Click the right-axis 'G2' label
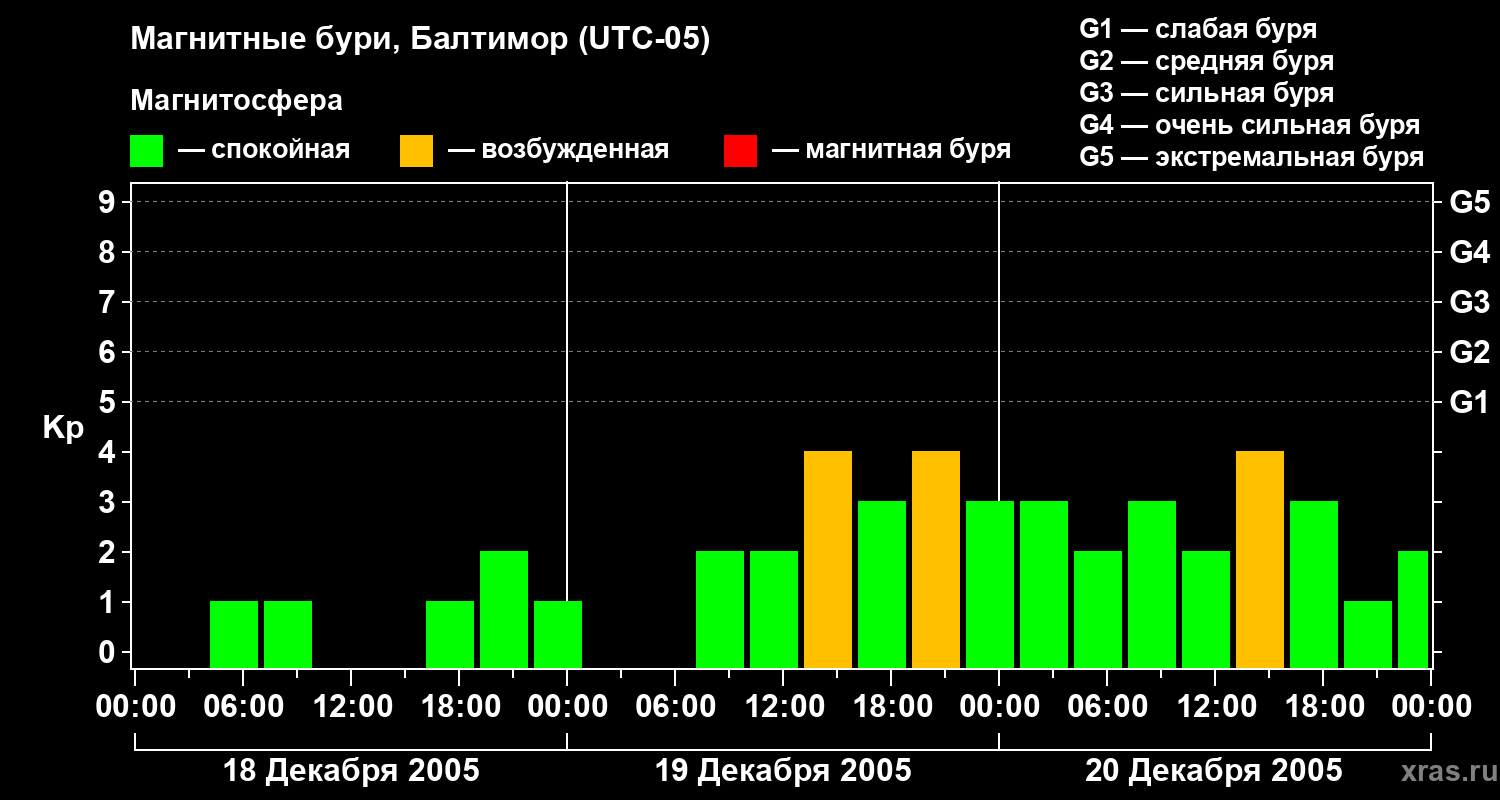Screen dimensions: 1500x800 (1469, 352)
